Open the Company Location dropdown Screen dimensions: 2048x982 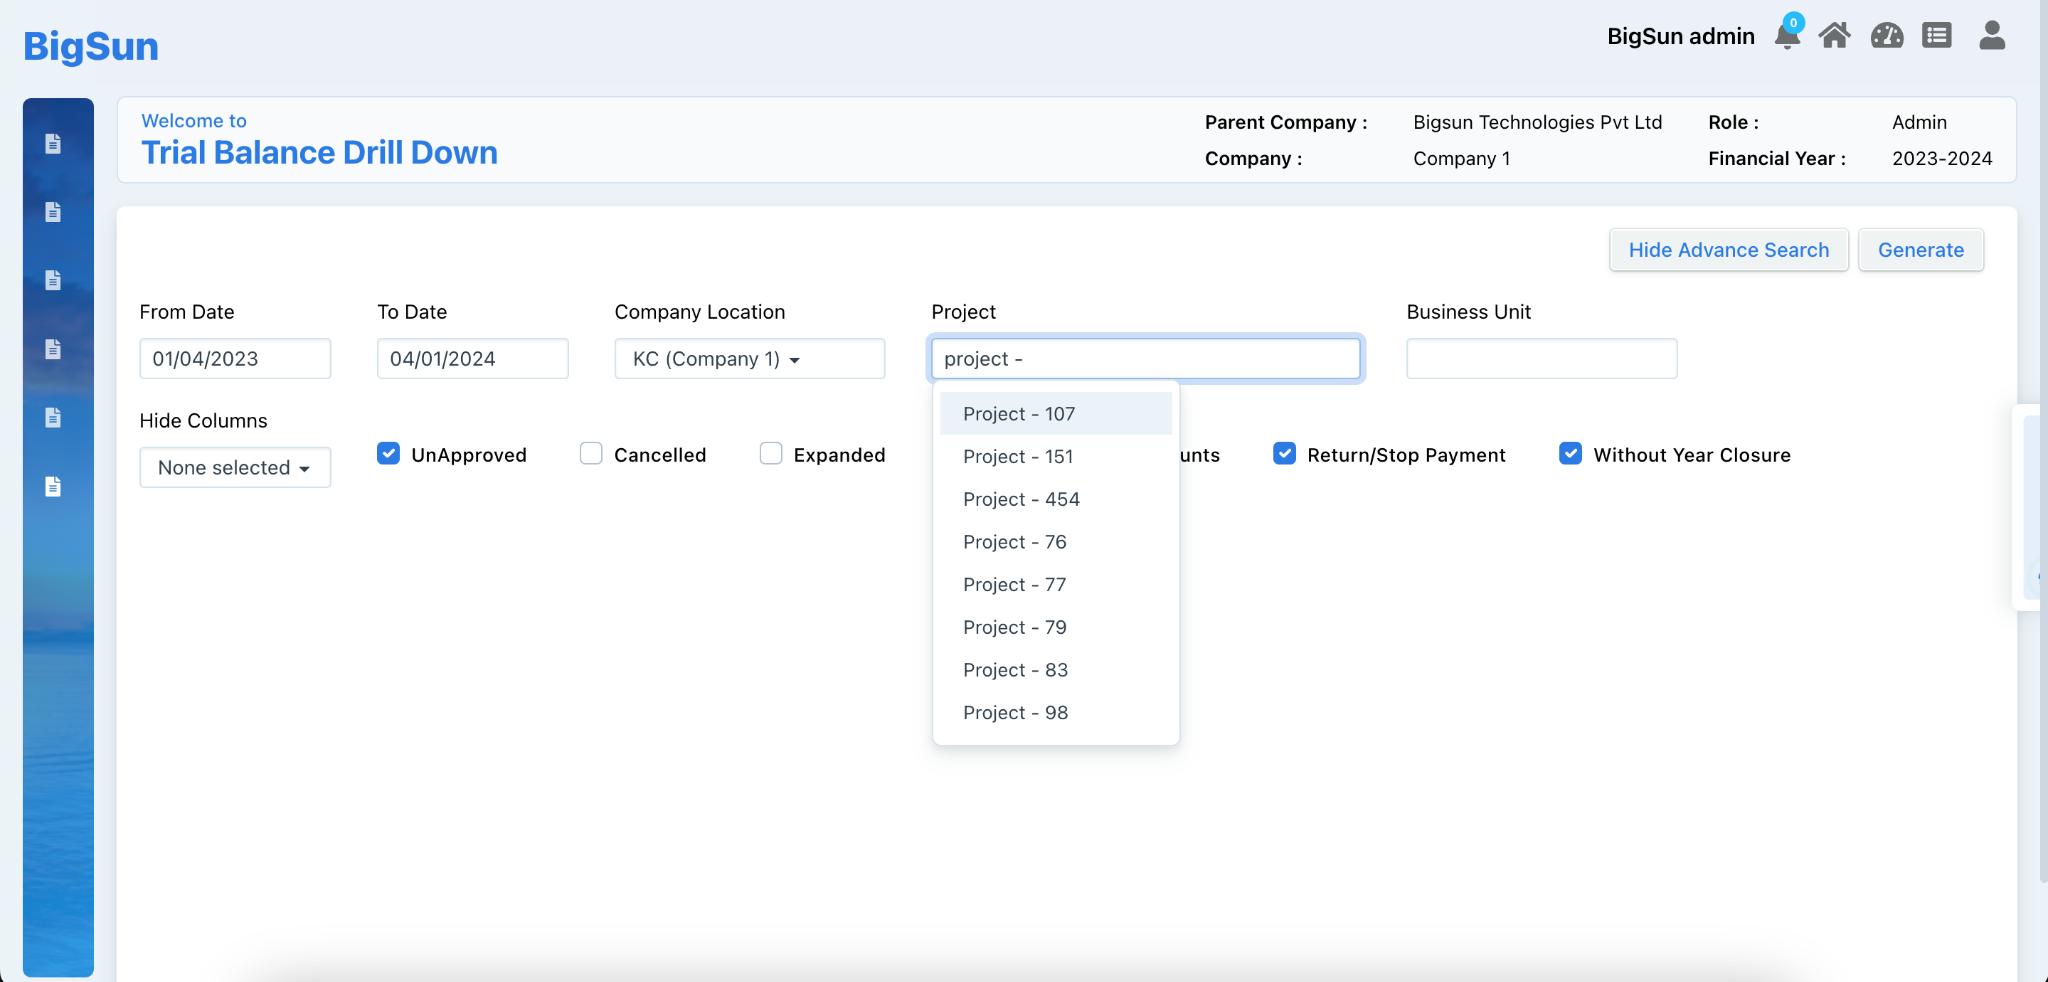pyautogui.click(x=749, y=359)
